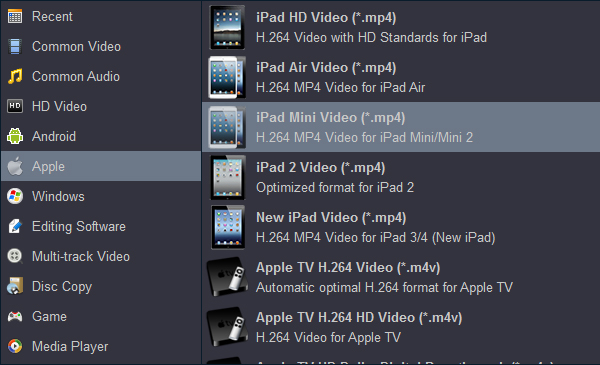Switch to Common Video category
Image resolution: width=600 pixels, height=365 pixels.
click(101, 46)
